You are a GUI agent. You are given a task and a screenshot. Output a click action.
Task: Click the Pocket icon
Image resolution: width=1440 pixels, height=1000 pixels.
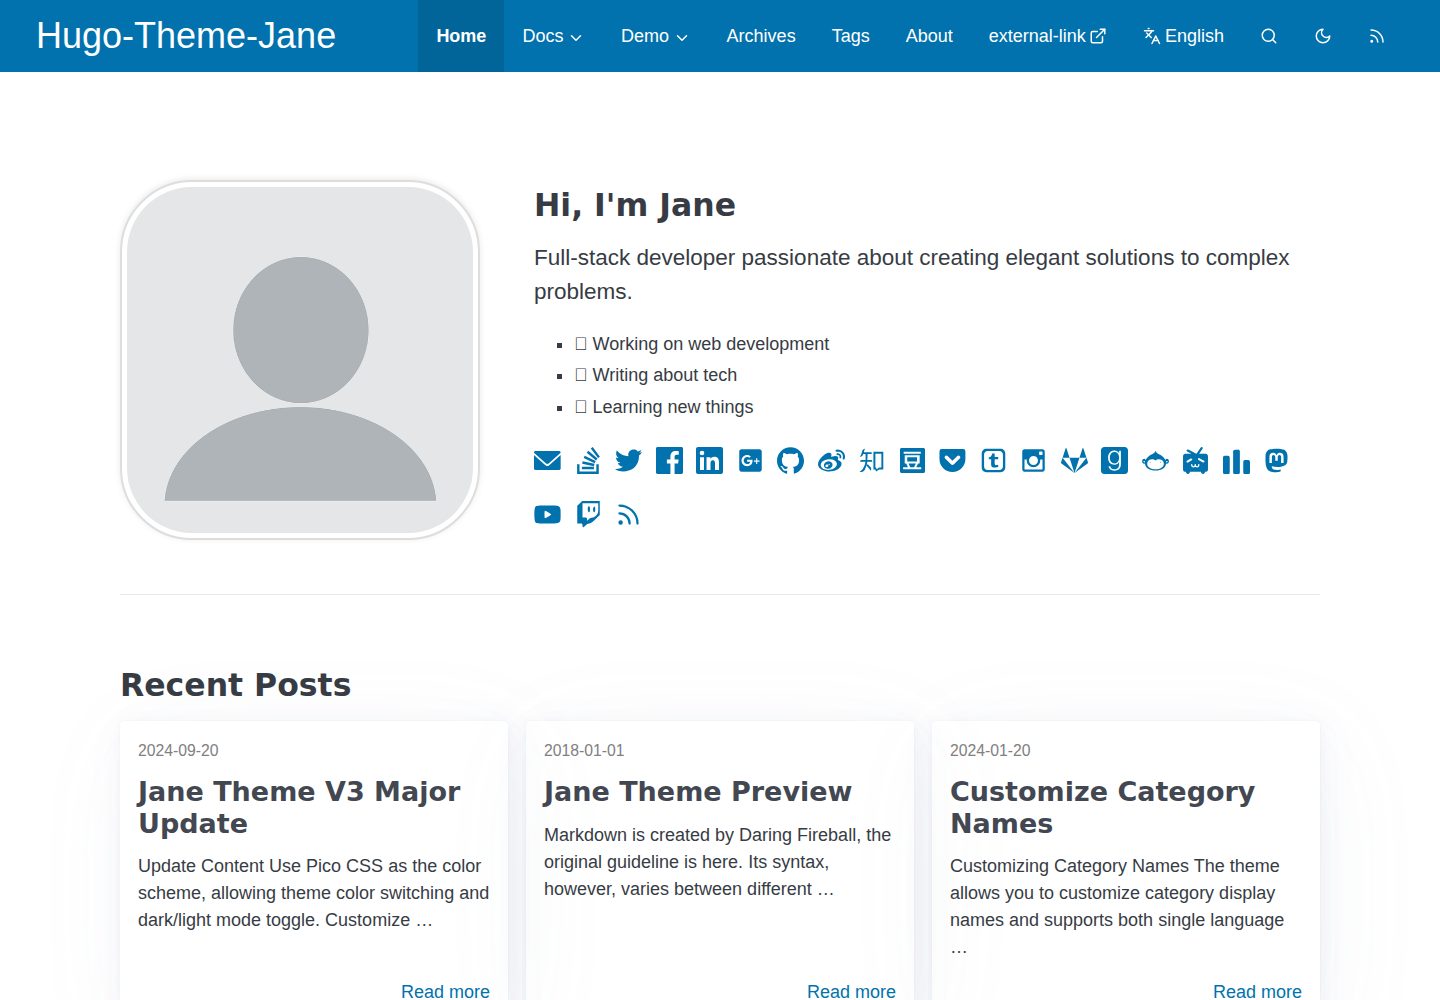(x=952, y=461)
